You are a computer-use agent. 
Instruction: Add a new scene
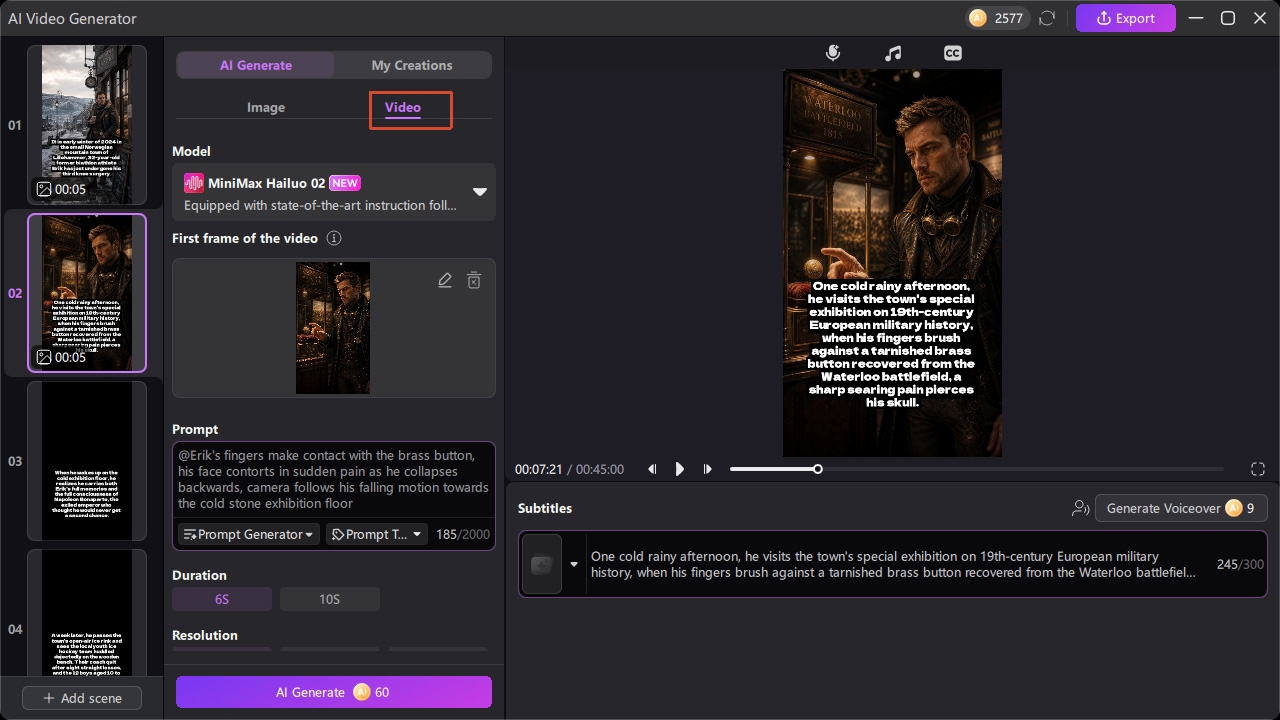pos(82,698)
